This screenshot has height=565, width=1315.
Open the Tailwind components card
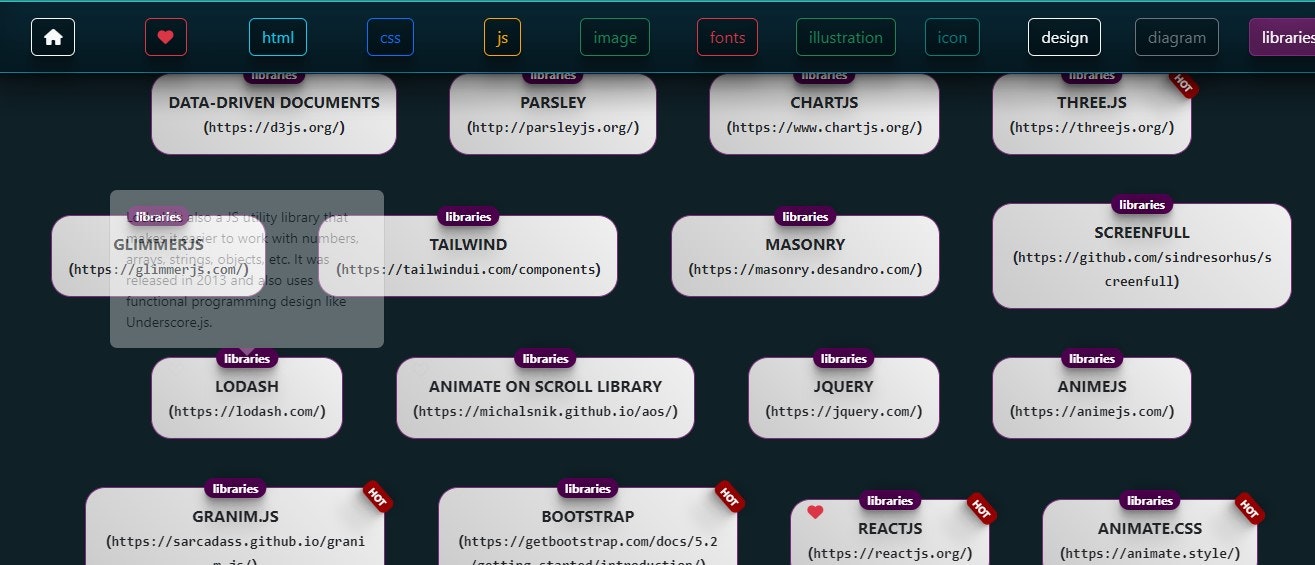click(468, 256)
